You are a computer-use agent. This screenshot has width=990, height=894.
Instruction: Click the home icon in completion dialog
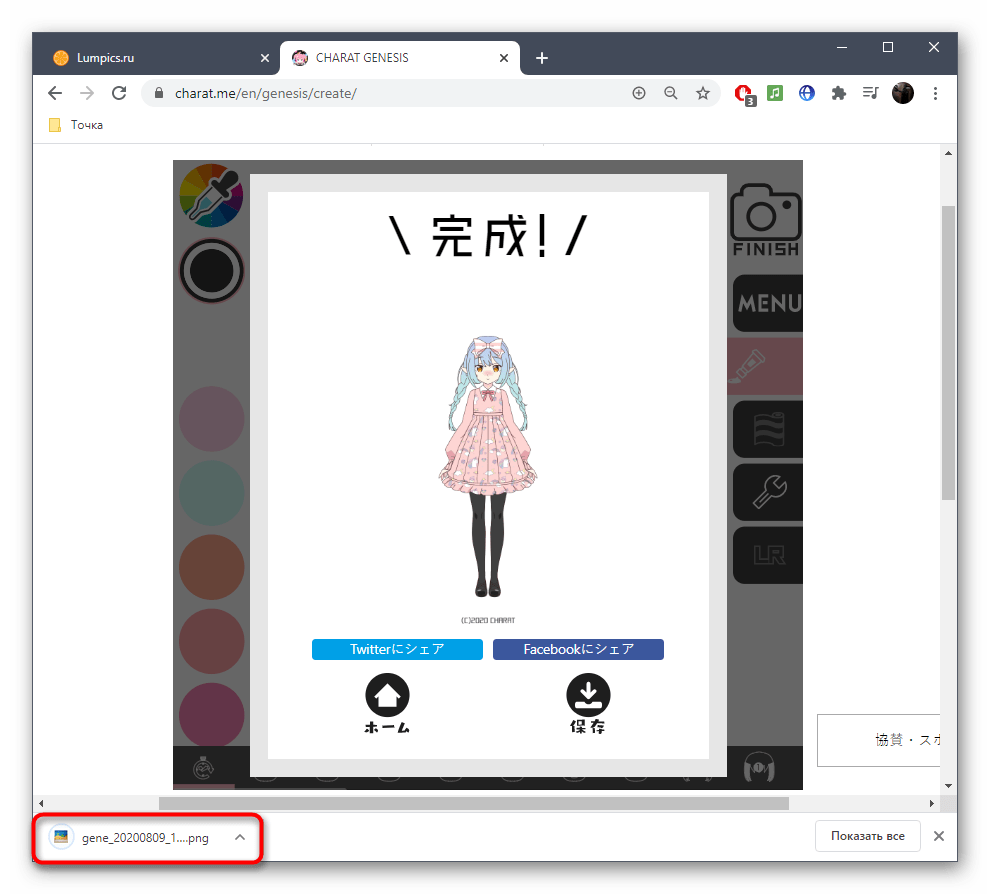[x=387, y=696]
